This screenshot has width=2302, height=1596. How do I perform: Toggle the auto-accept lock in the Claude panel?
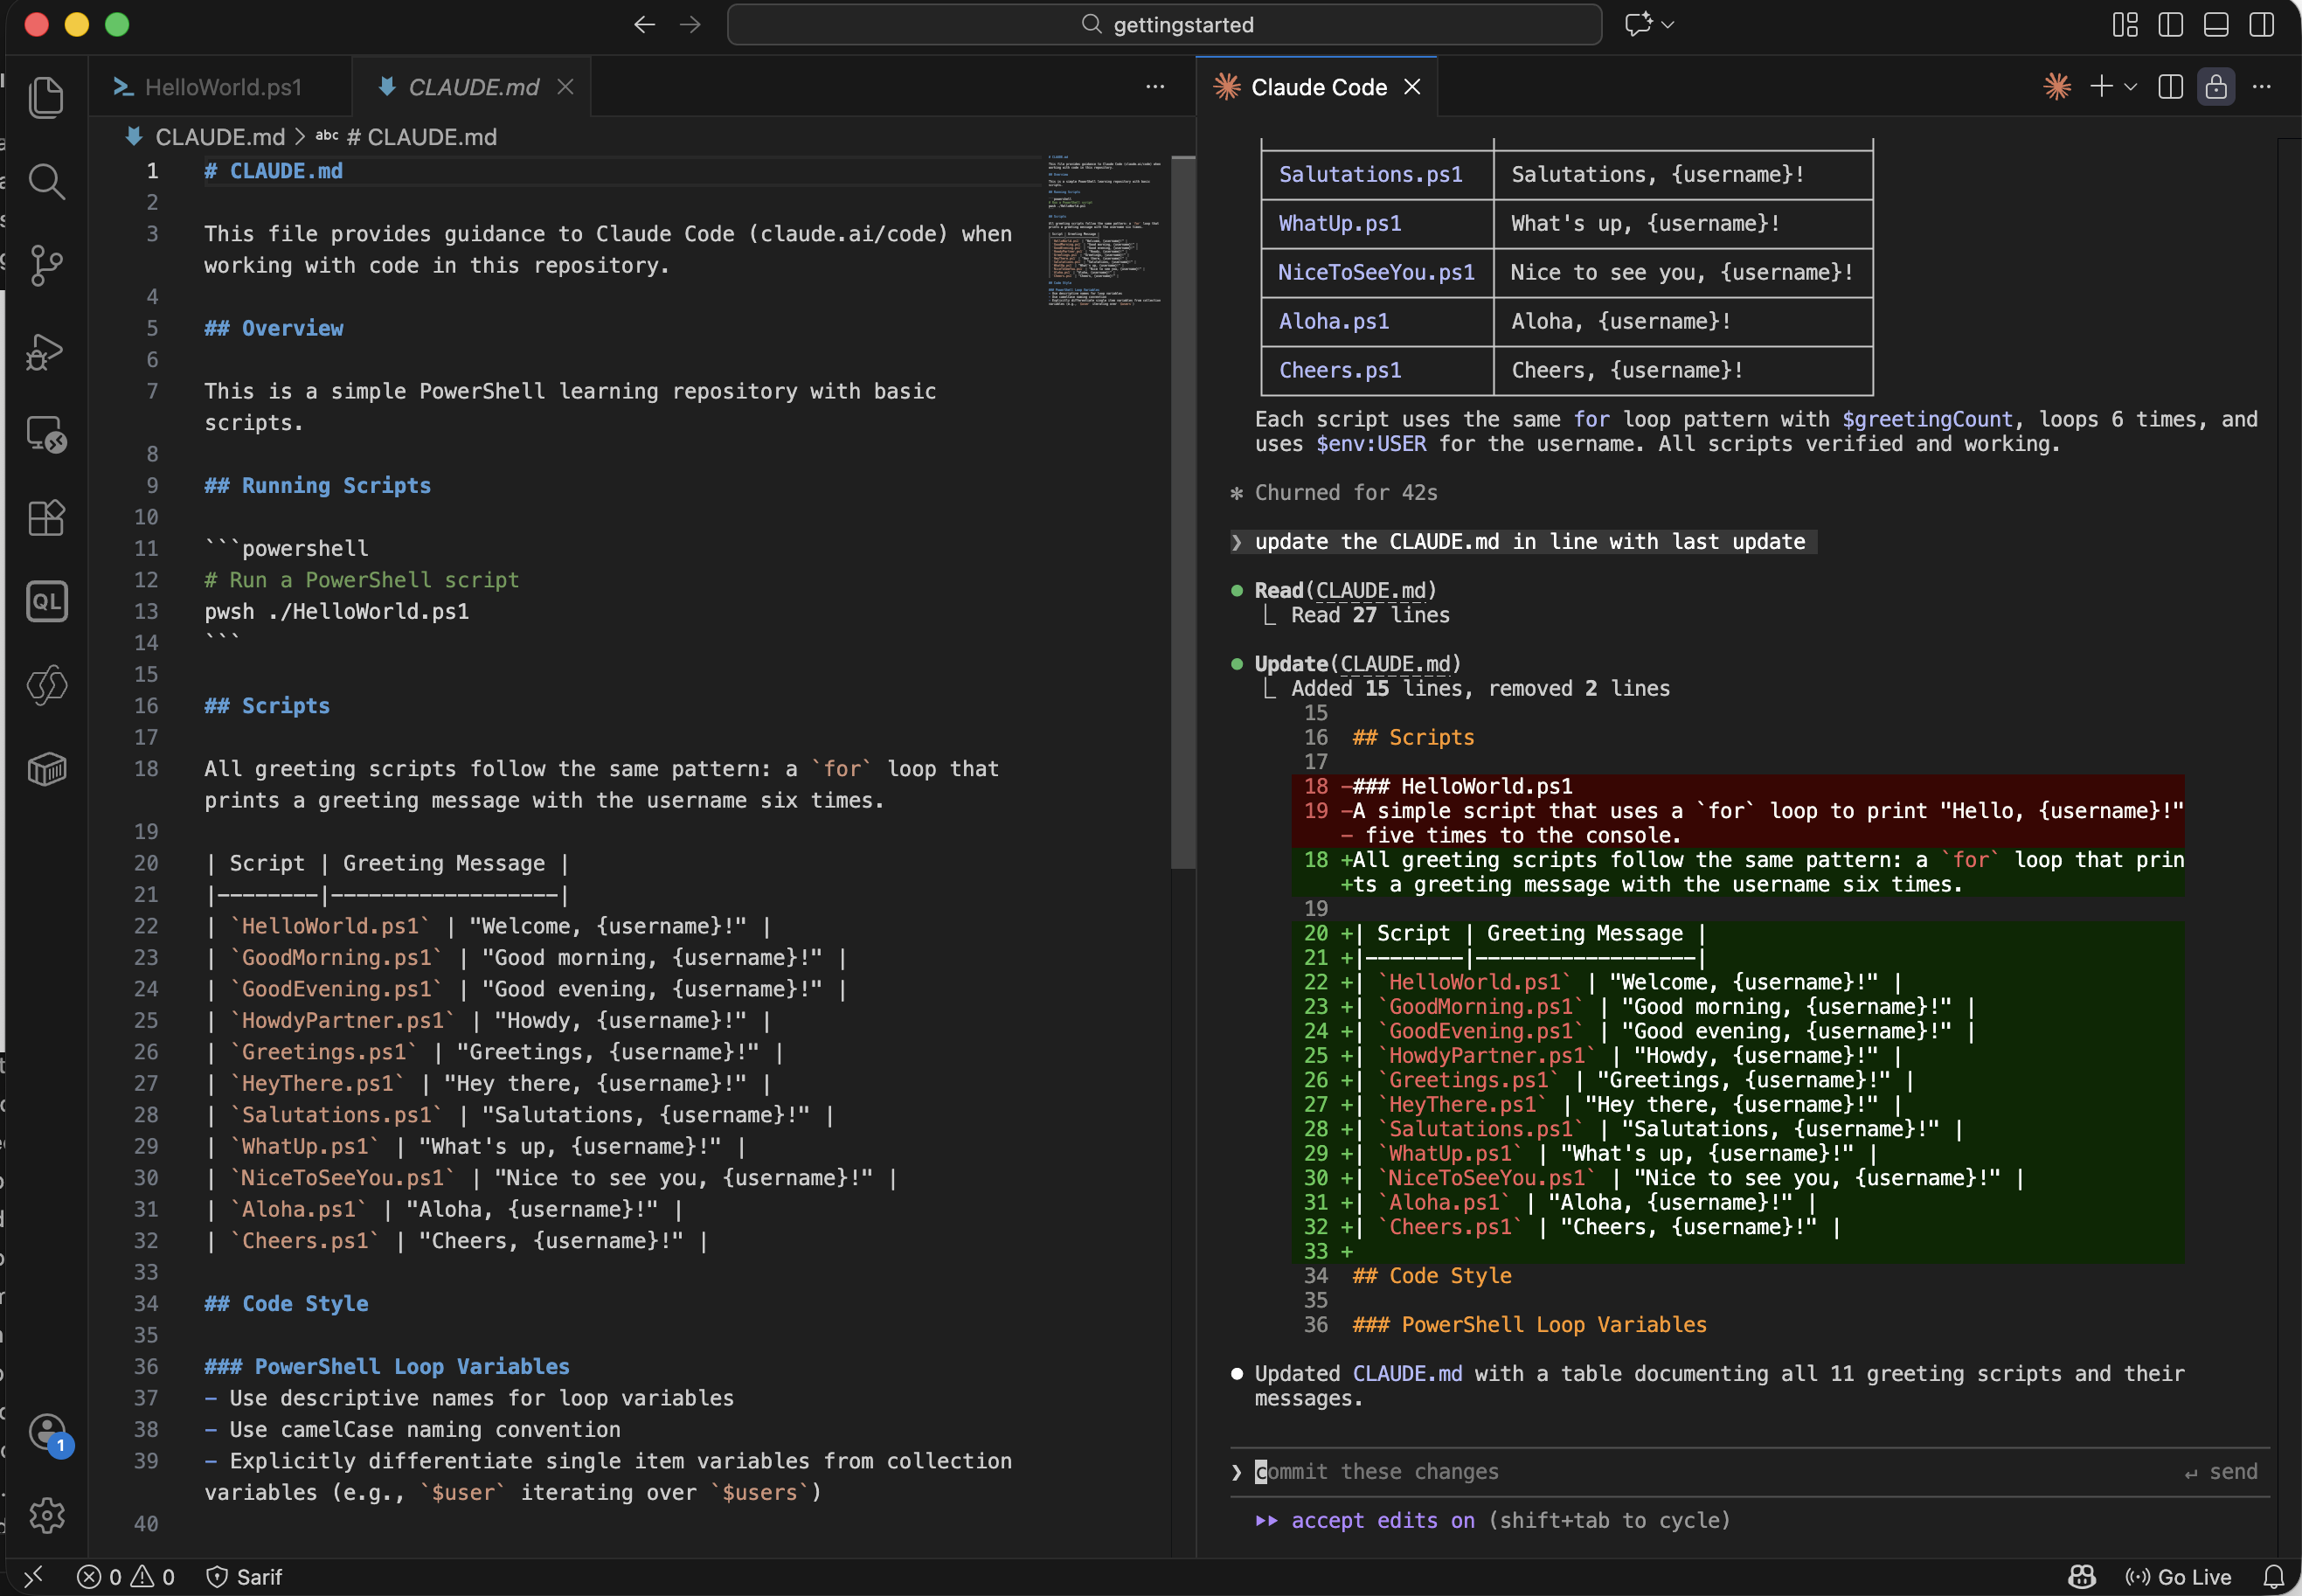[2216, 87]
